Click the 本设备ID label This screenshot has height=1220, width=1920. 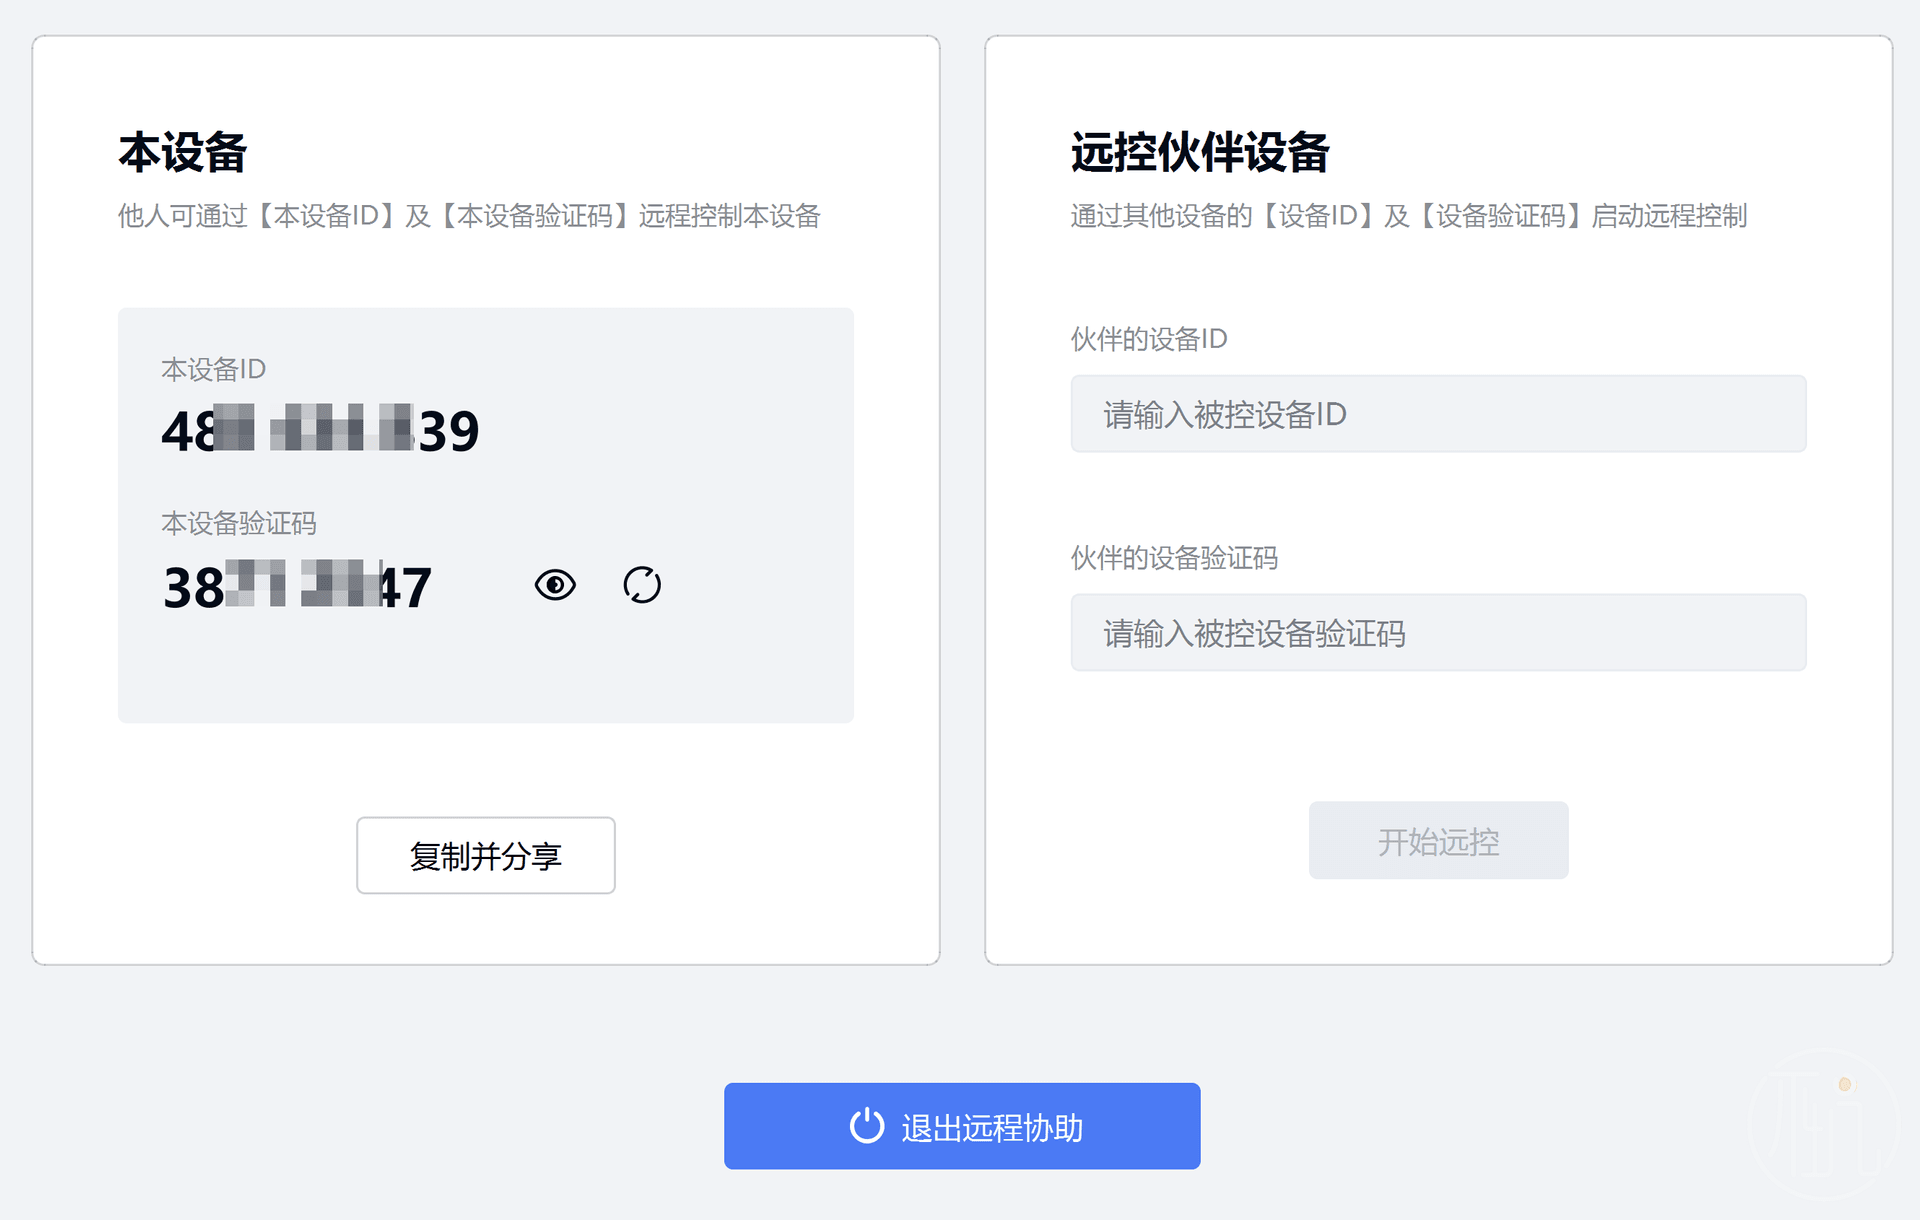click(x=213, y=370)
